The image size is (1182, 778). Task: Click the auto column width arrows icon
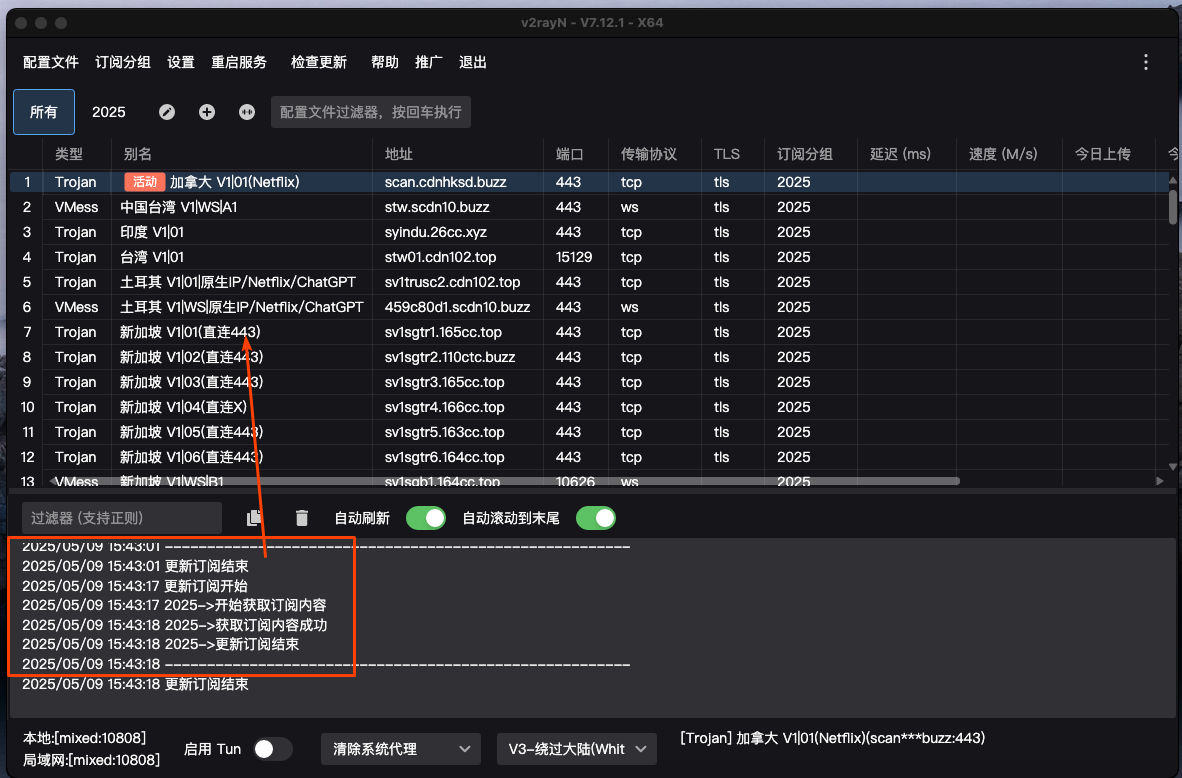[x=247, y=112]
